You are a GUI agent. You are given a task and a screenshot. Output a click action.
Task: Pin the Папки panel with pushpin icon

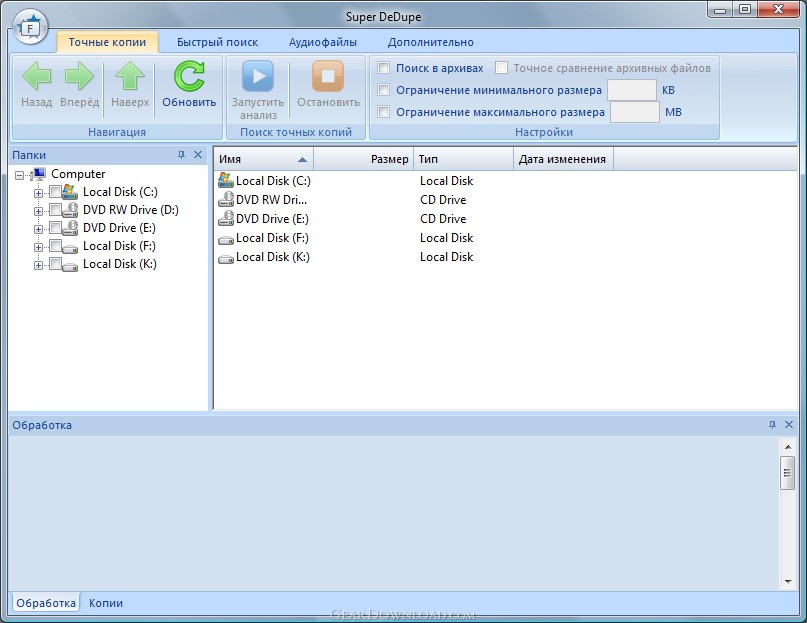(181, 154)
